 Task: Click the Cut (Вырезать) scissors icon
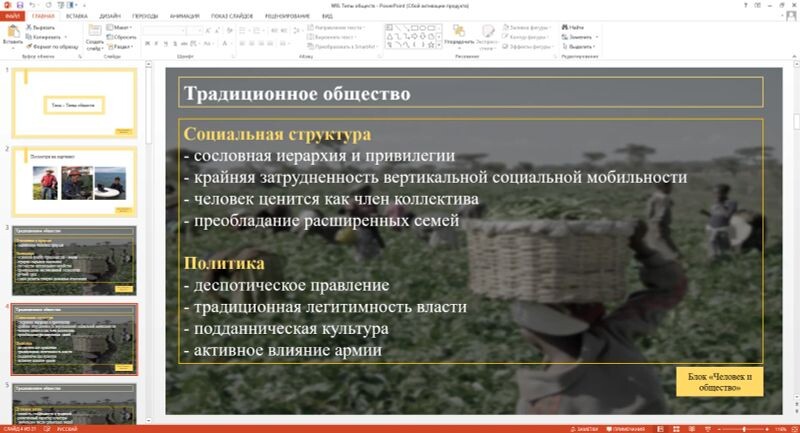tap(27, 28)
